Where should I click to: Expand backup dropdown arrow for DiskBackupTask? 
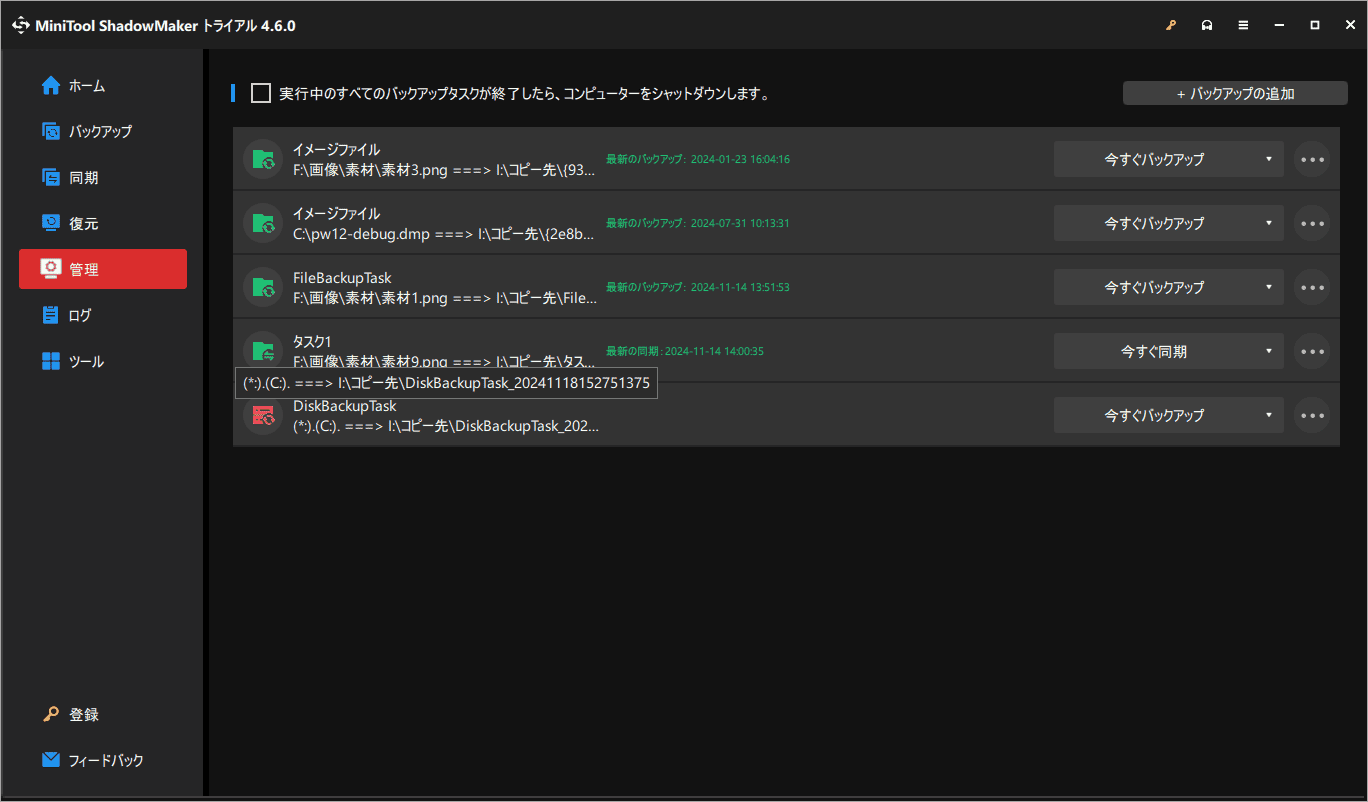(x=1269, y=415)
